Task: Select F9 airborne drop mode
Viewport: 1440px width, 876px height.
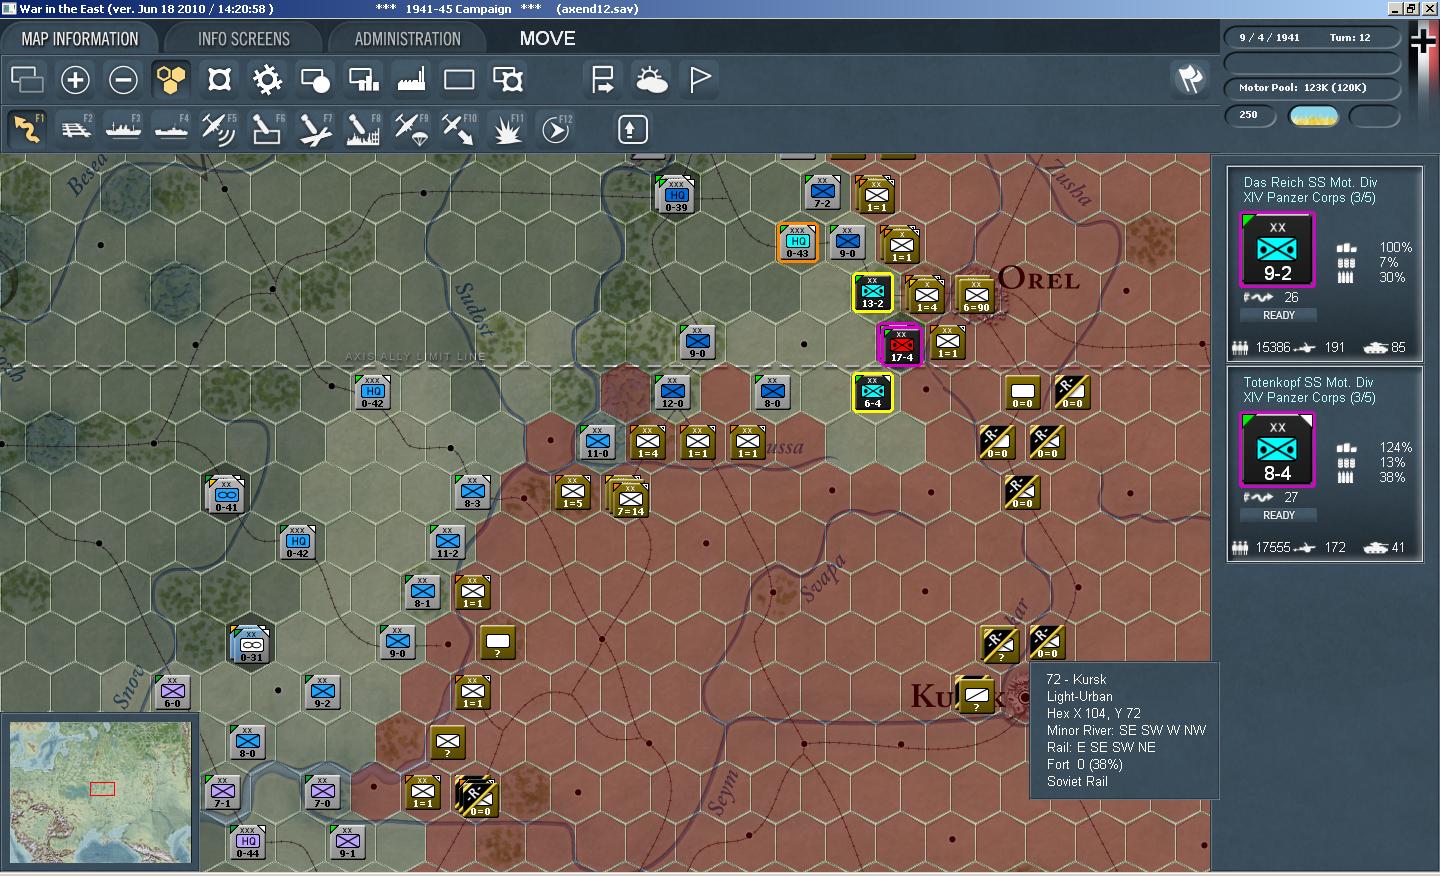Action: coord(410,128)
